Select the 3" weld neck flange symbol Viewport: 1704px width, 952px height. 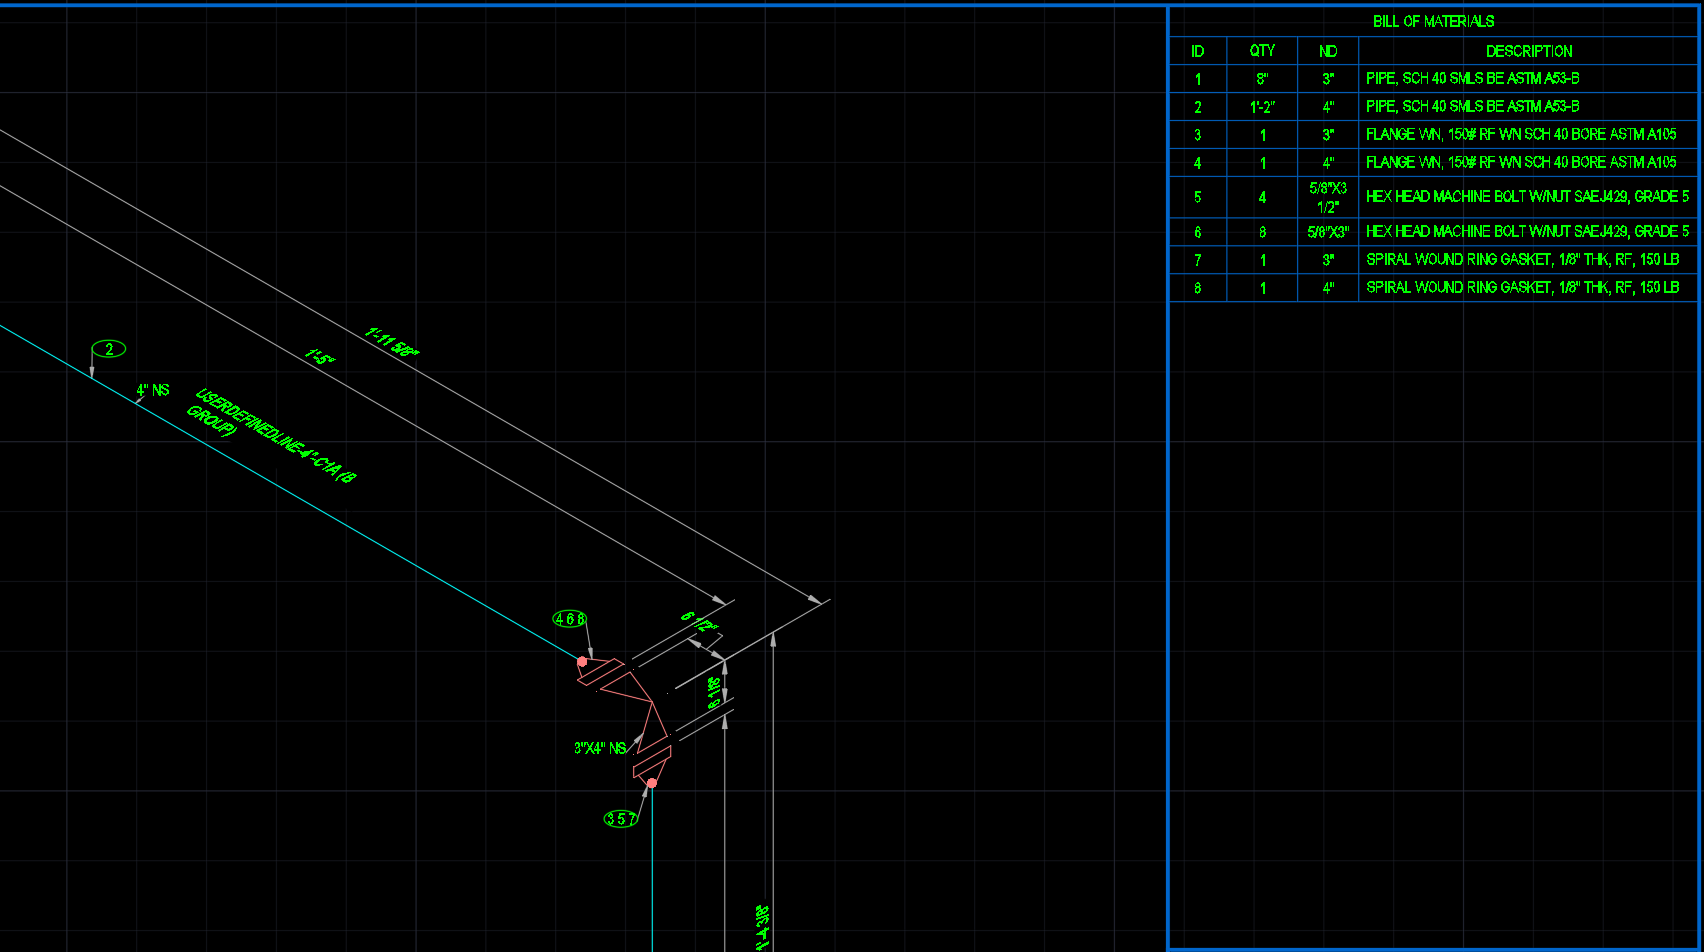(652, 763)
